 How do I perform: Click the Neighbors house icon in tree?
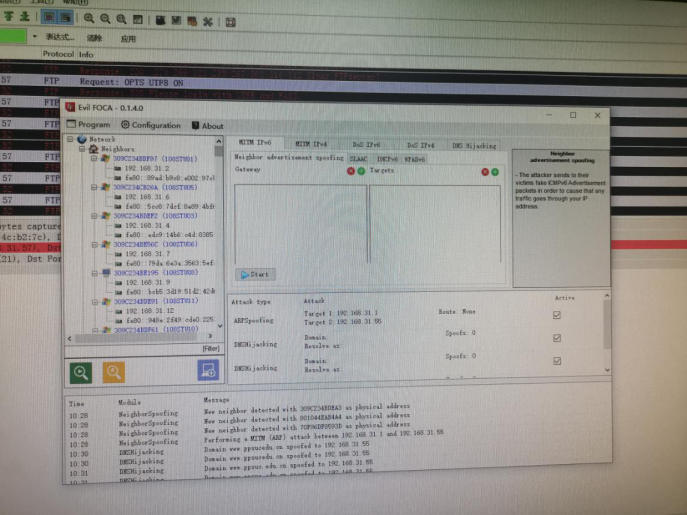(x=93, y=149)
